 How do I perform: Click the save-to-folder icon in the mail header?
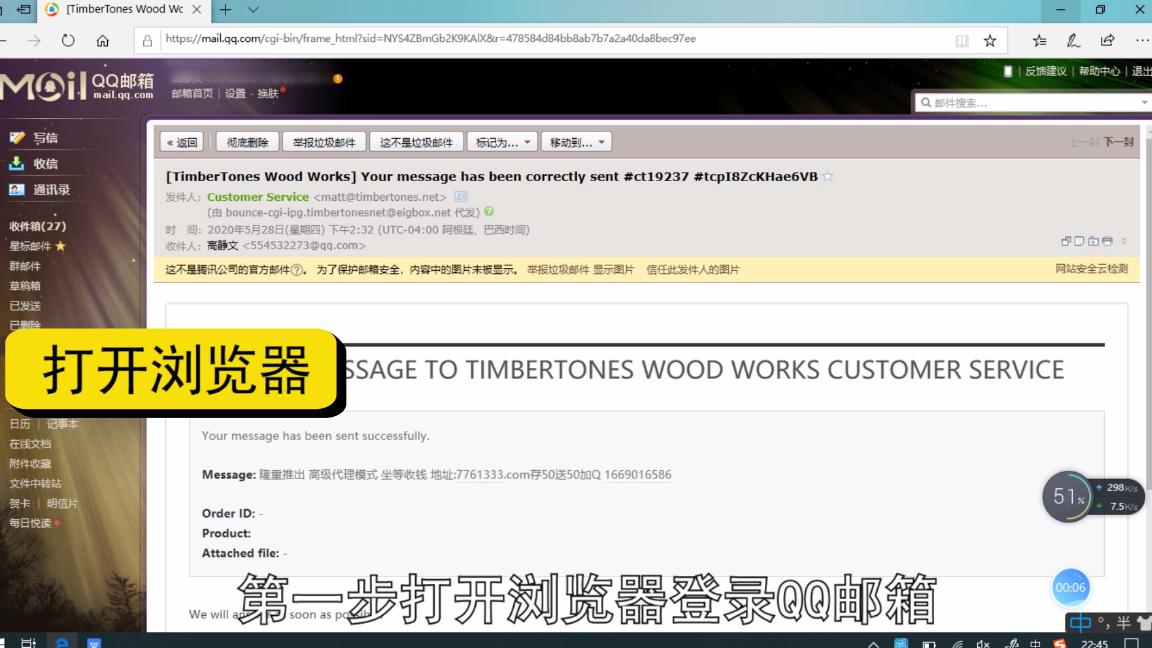(x=1093, y=241)
